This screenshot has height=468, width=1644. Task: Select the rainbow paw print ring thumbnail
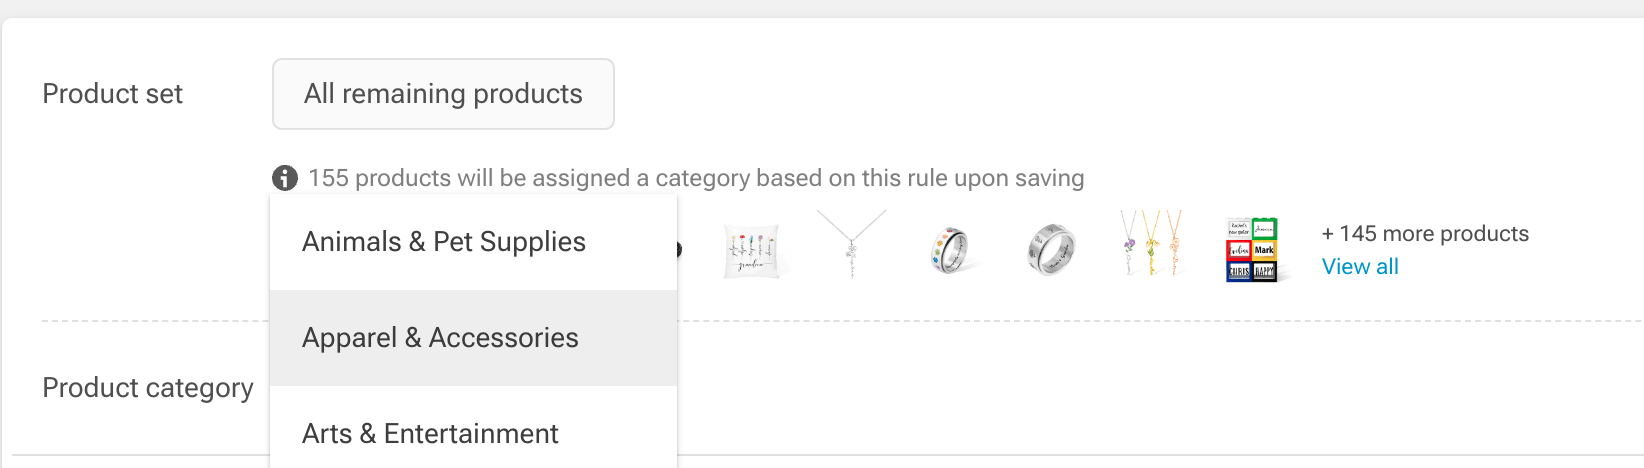click(950, 250)
